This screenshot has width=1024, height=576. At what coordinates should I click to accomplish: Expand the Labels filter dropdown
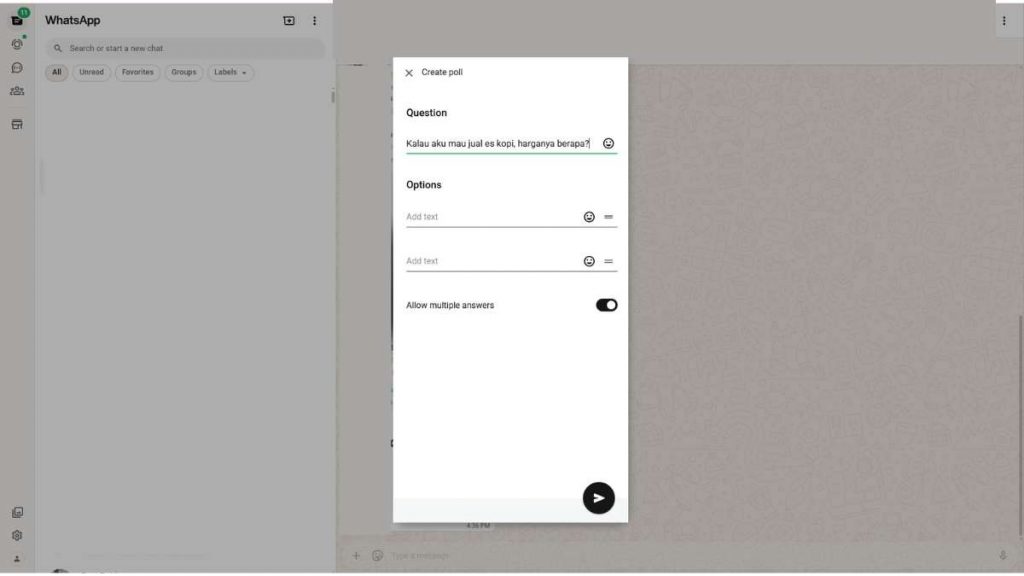(231, 73)
